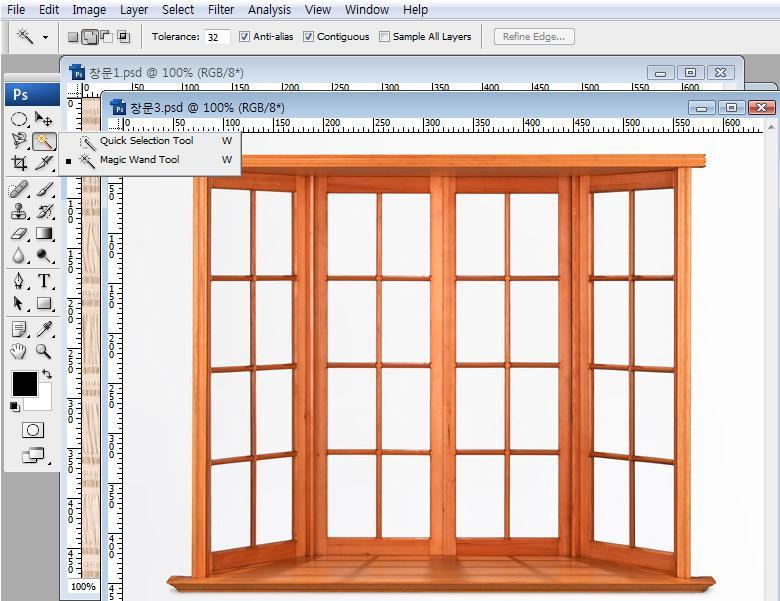
Task: Click the Refine Edge button
Action: pos(534,37)
